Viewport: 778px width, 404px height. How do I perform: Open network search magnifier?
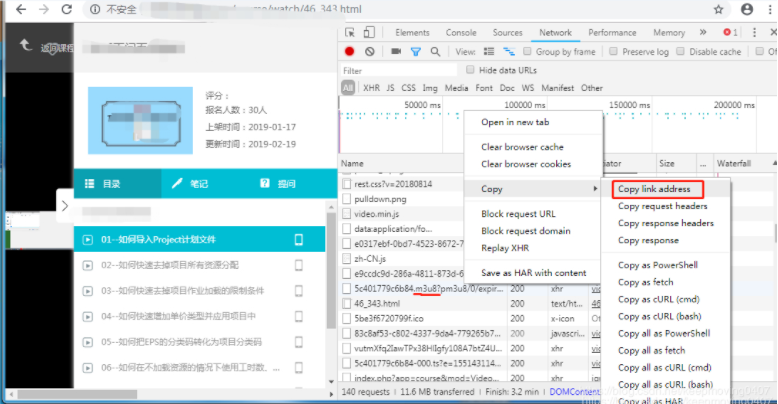pos(436,51)
